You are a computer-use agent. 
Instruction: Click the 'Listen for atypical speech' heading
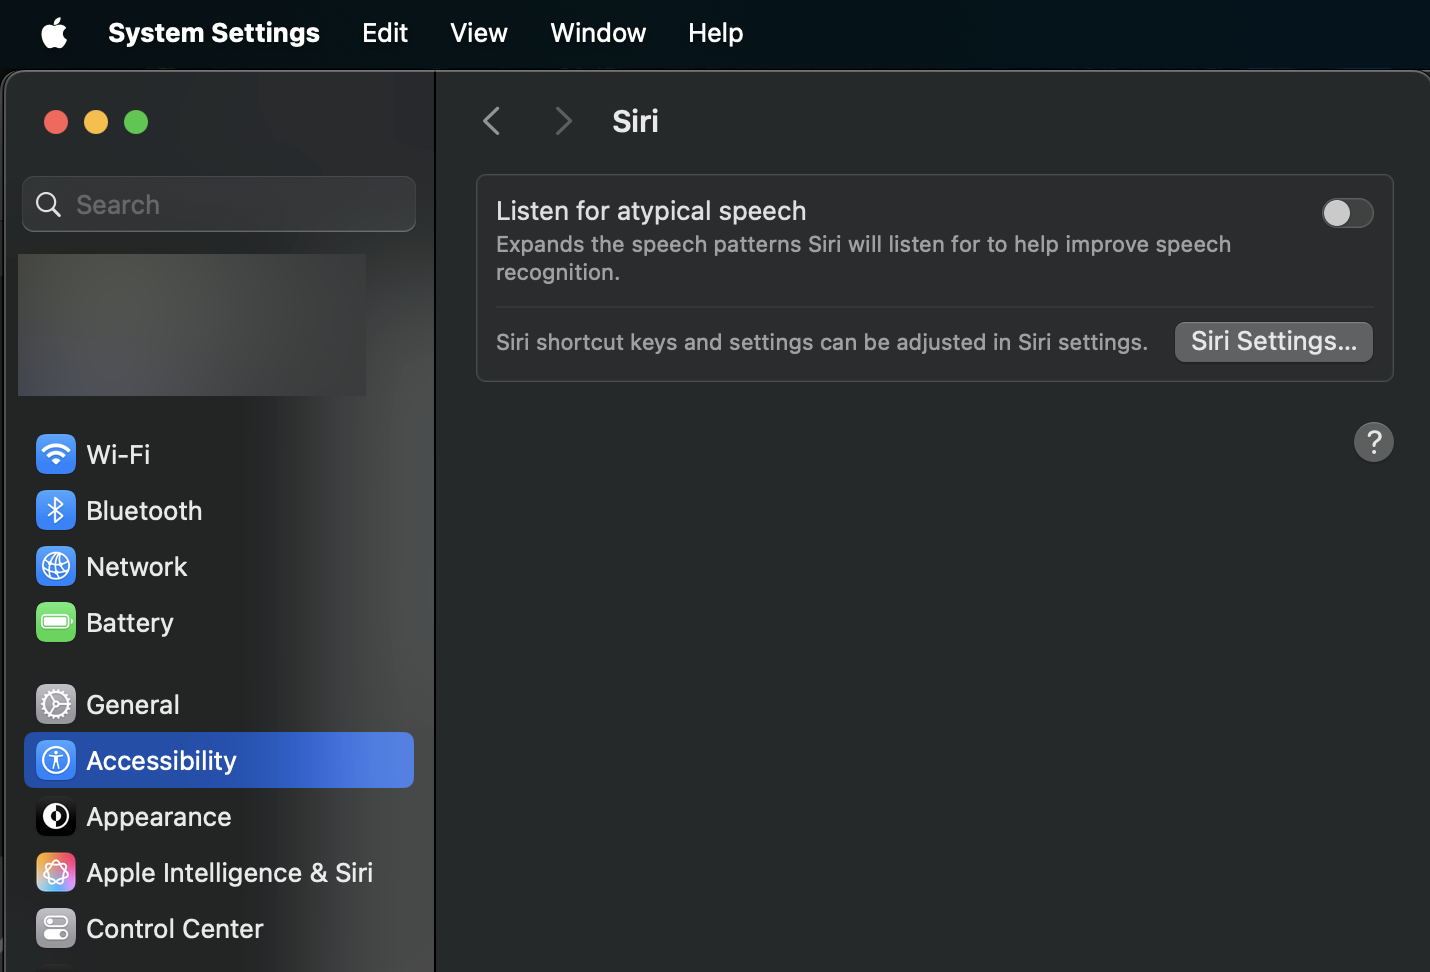pos(651,211)
